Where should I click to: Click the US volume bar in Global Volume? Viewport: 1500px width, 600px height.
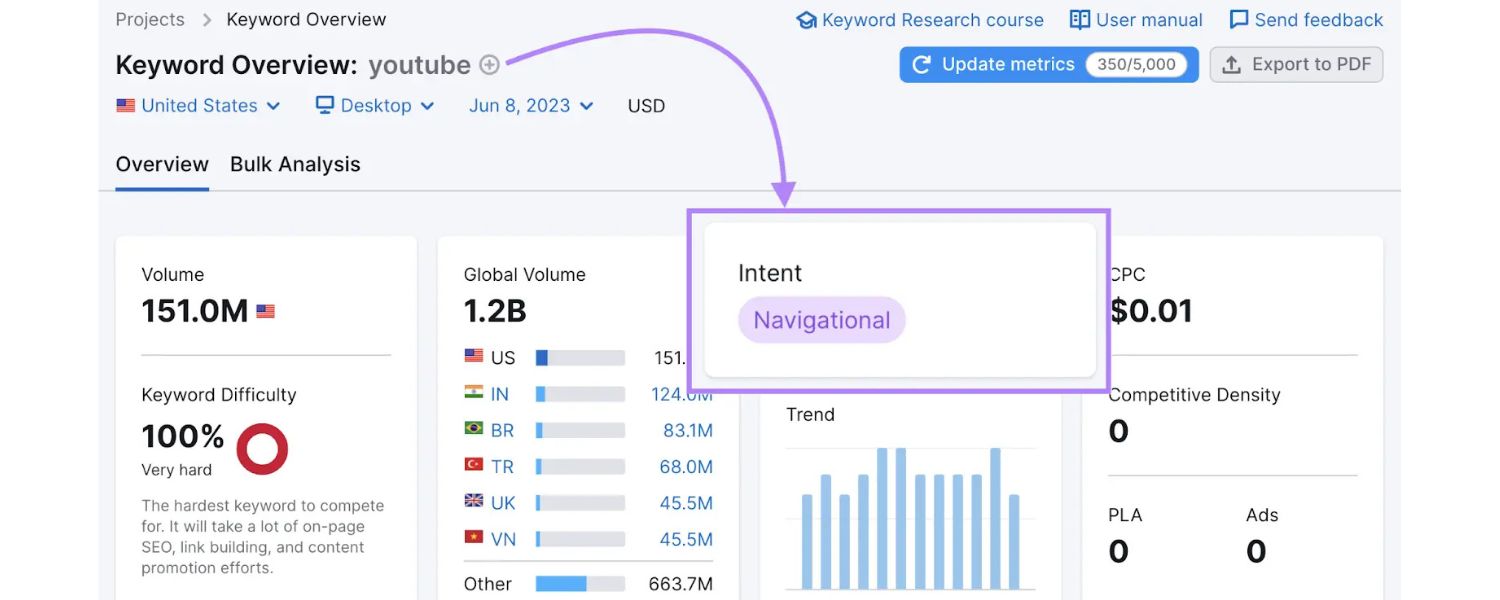click(x=580, y=357)
